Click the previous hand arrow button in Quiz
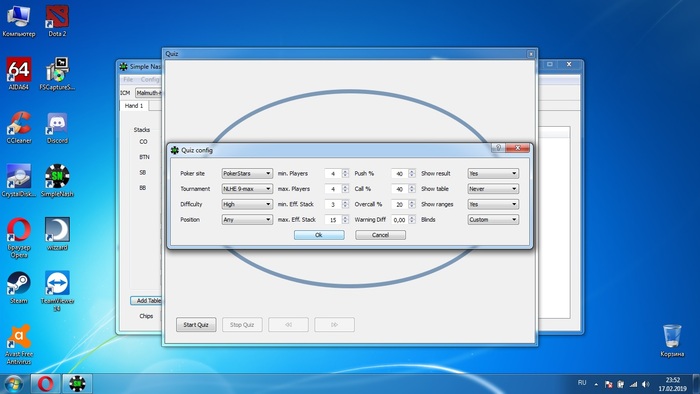The height and width of the screenshot is (394, 700). (288, 324)
